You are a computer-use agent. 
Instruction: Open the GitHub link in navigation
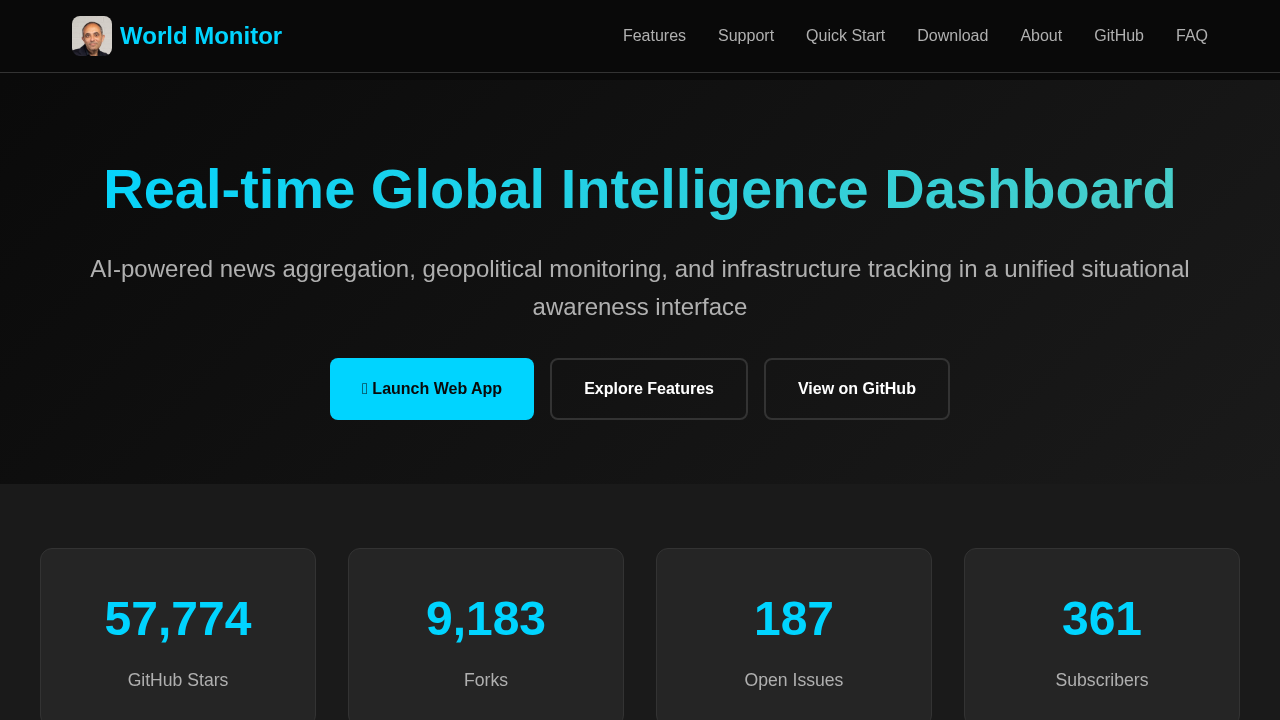(x=1119, y=36)
